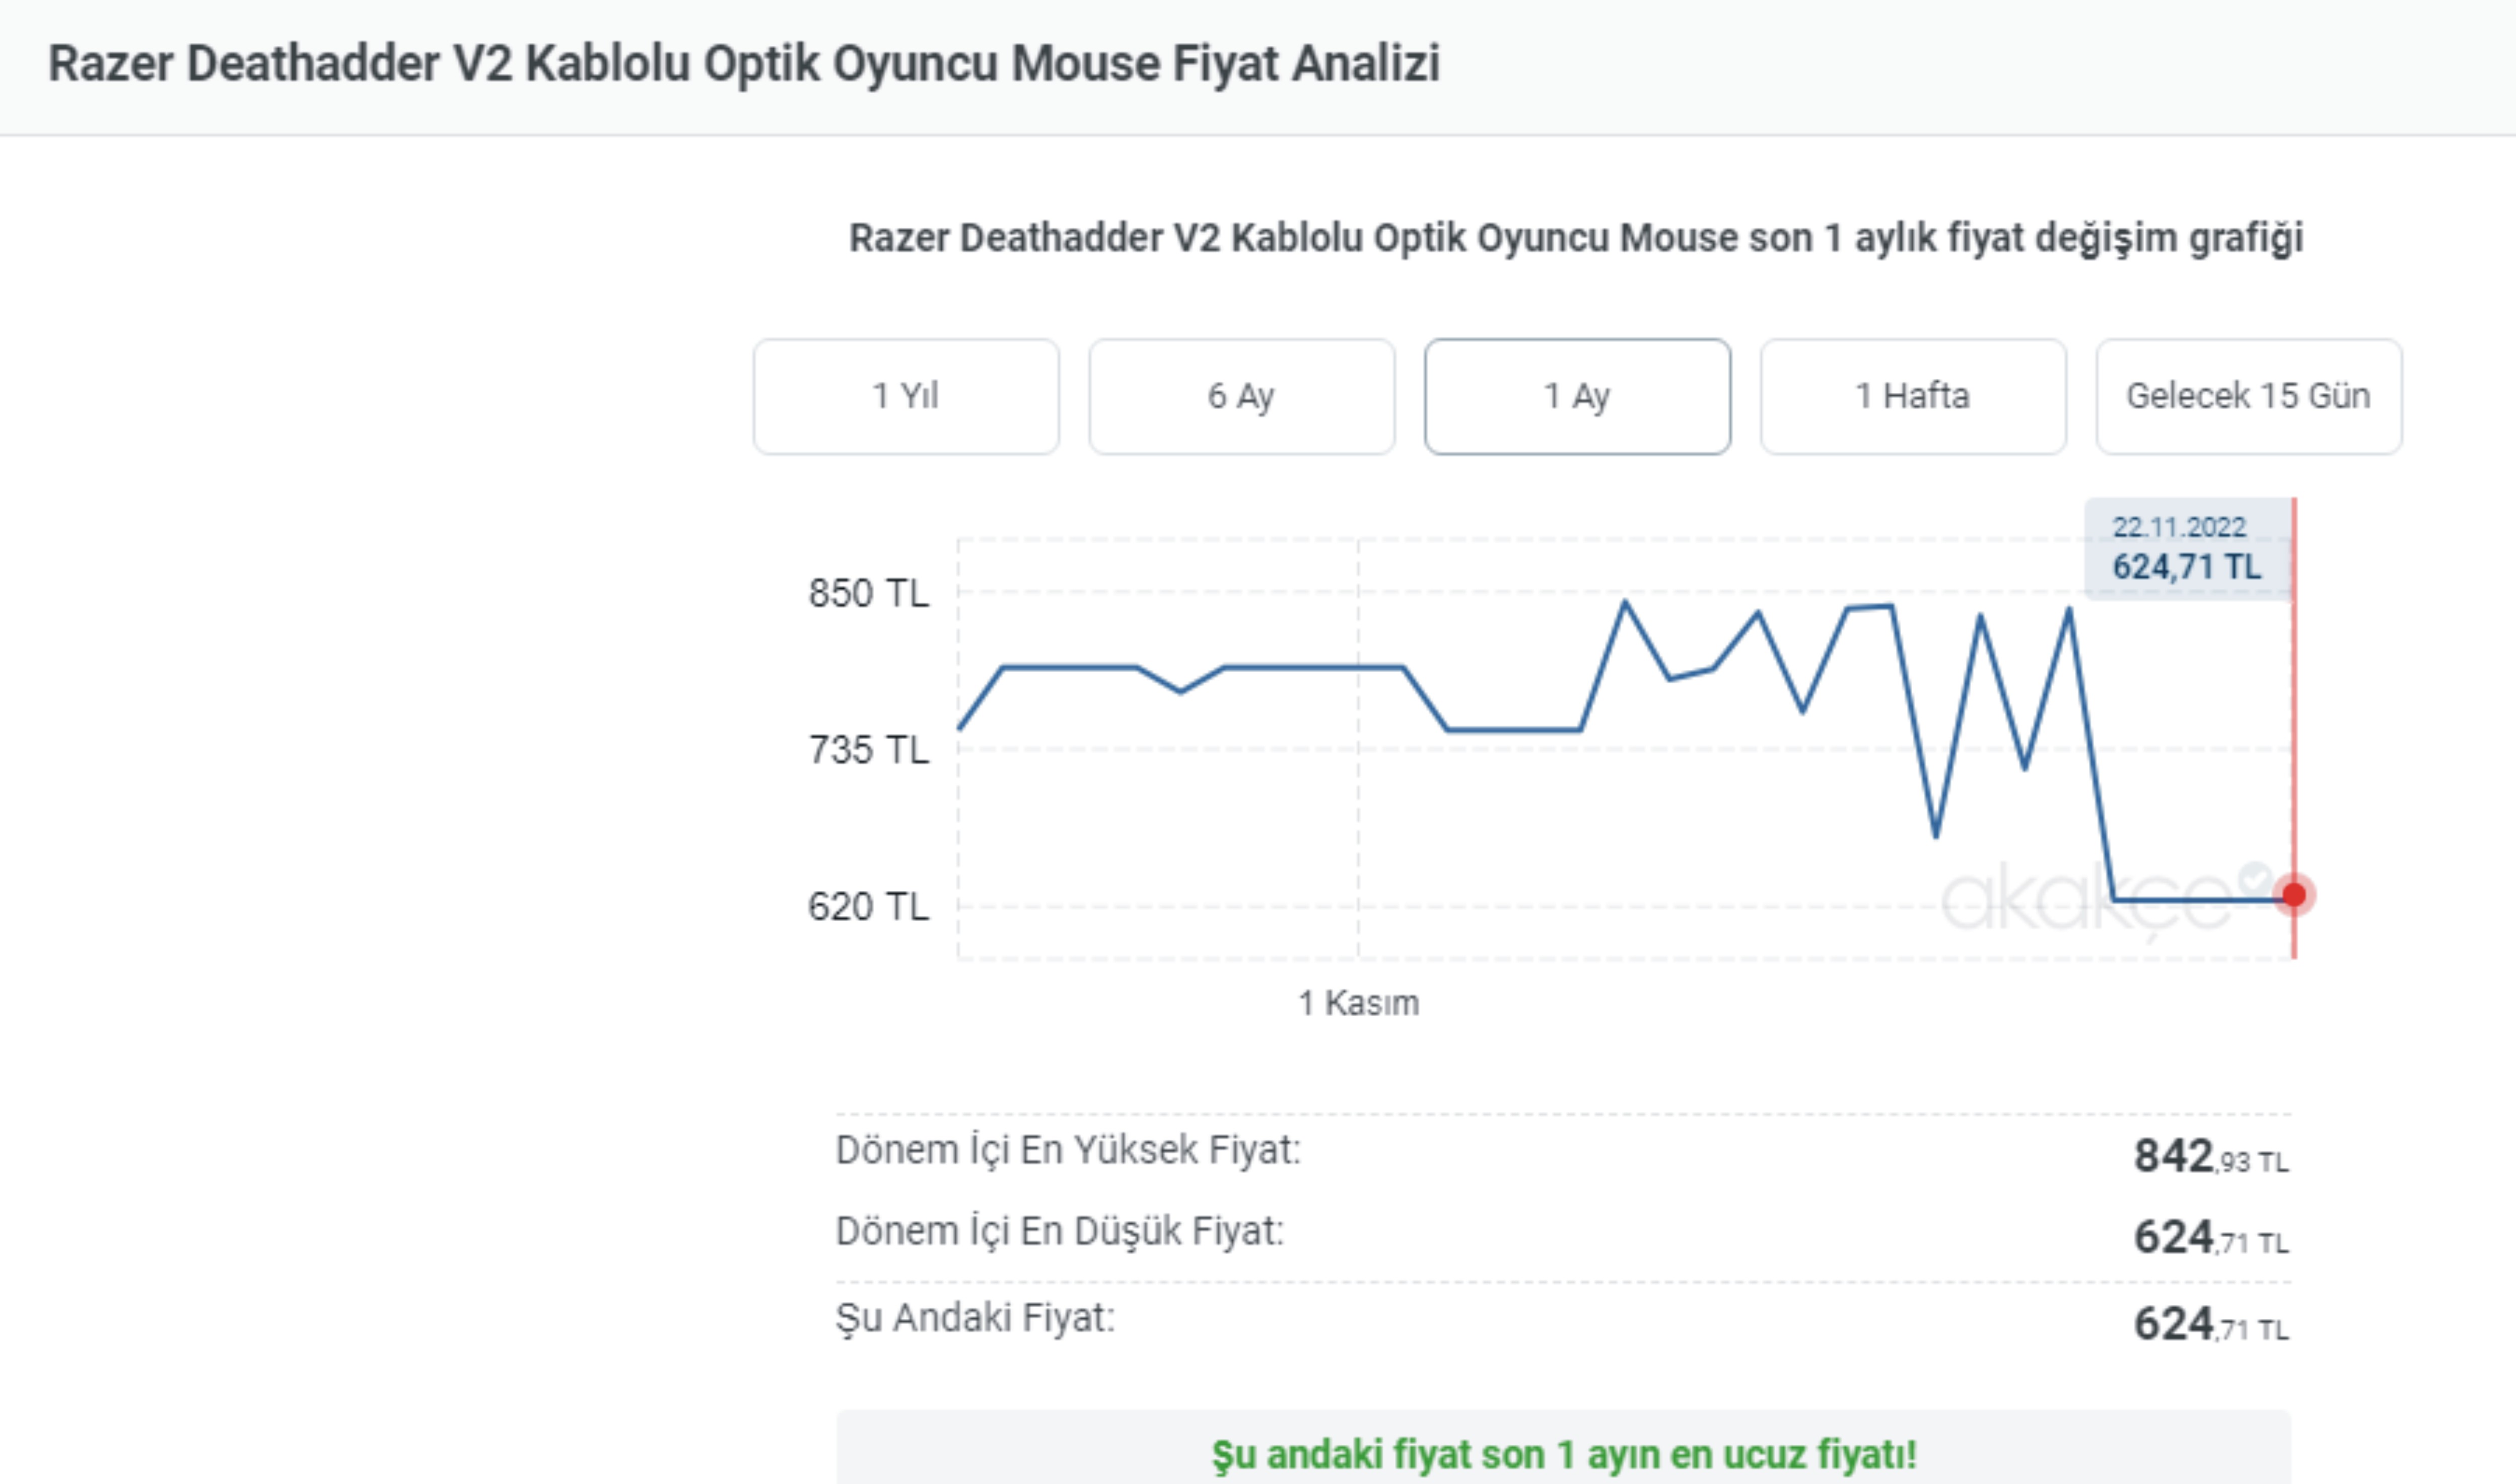Click the 850 TL axis label
This screenshot has width=2516, height=1484.
pyautogui.click(x=869, y=593)
